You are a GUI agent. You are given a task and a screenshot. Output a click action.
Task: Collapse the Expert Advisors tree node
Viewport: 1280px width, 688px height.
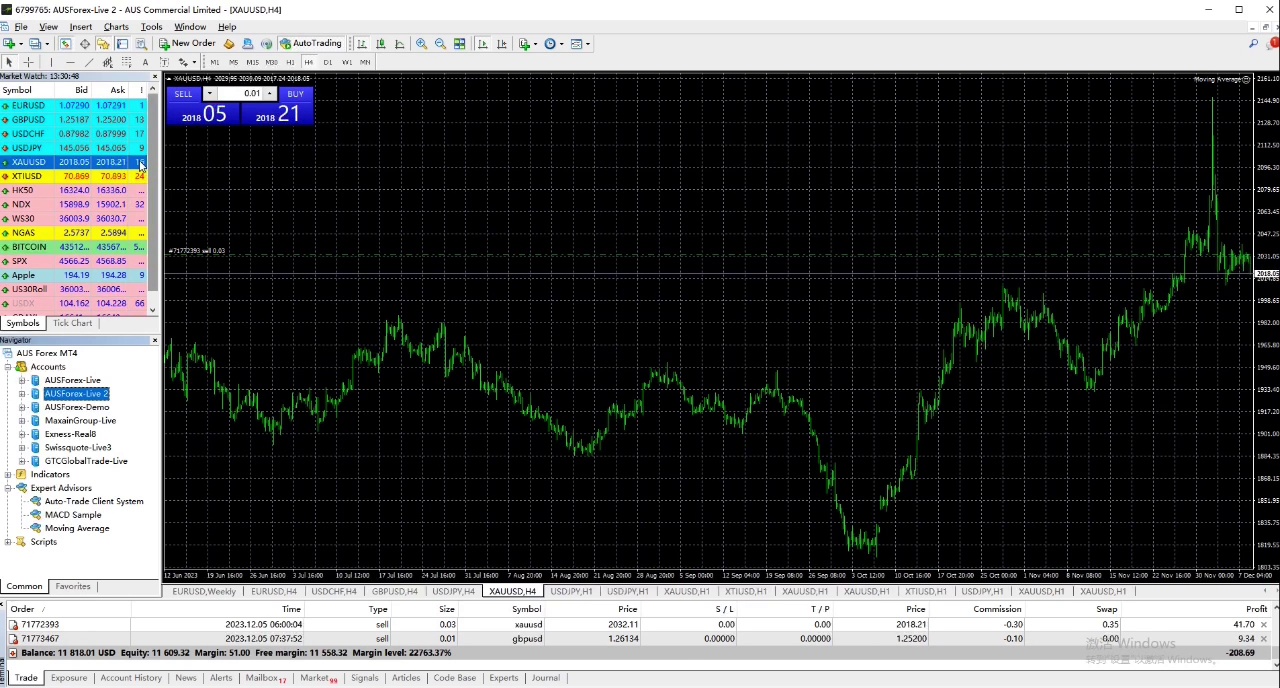coord(8,488)
